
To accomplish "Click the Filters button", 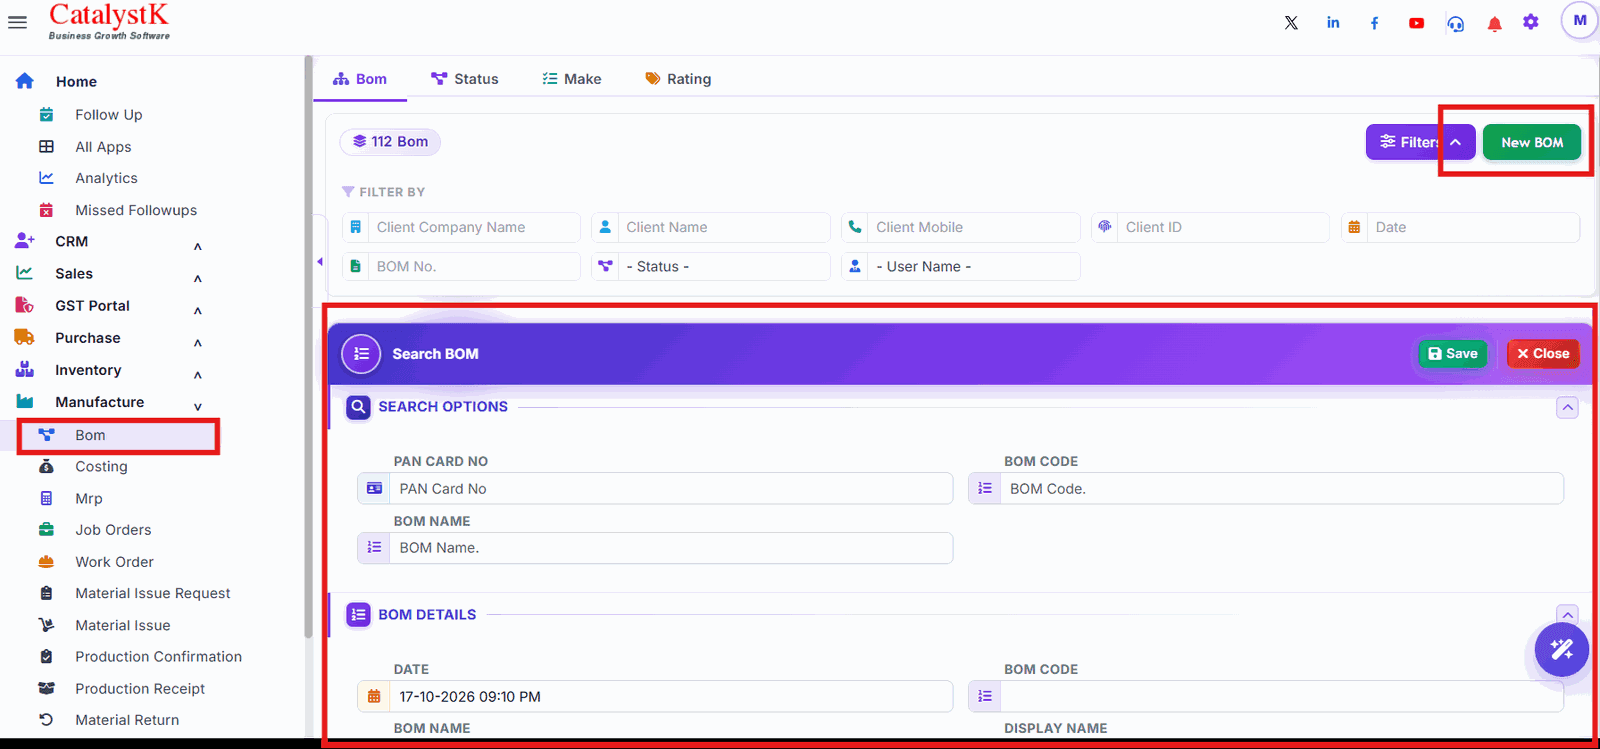I will click(1420, 142).
